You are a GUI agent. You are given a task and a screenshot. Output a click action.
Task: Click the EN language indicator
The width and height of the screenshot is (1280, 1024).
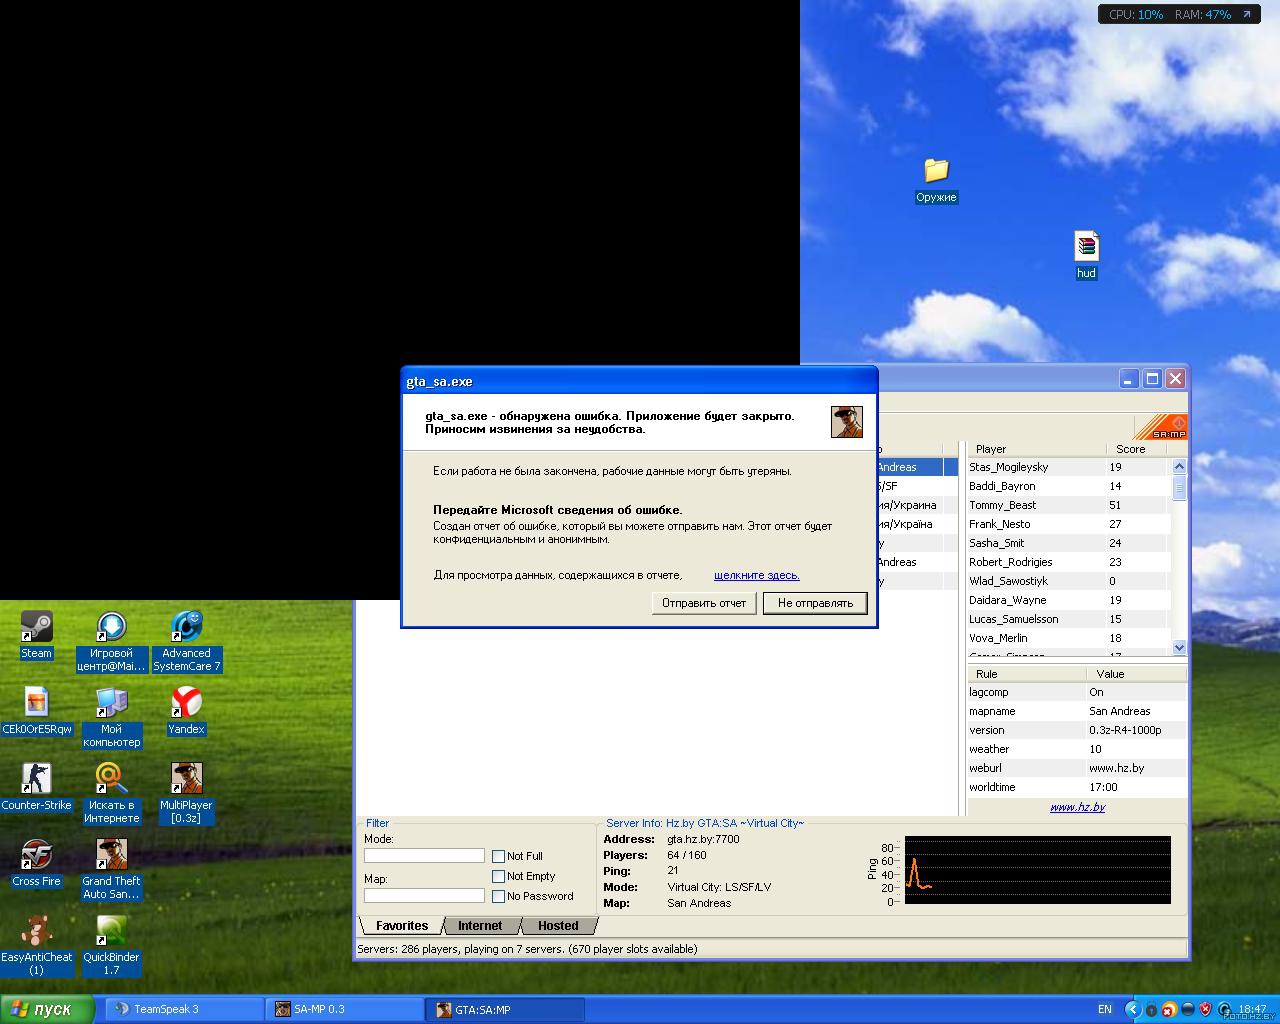[x=1105, y=1009]
